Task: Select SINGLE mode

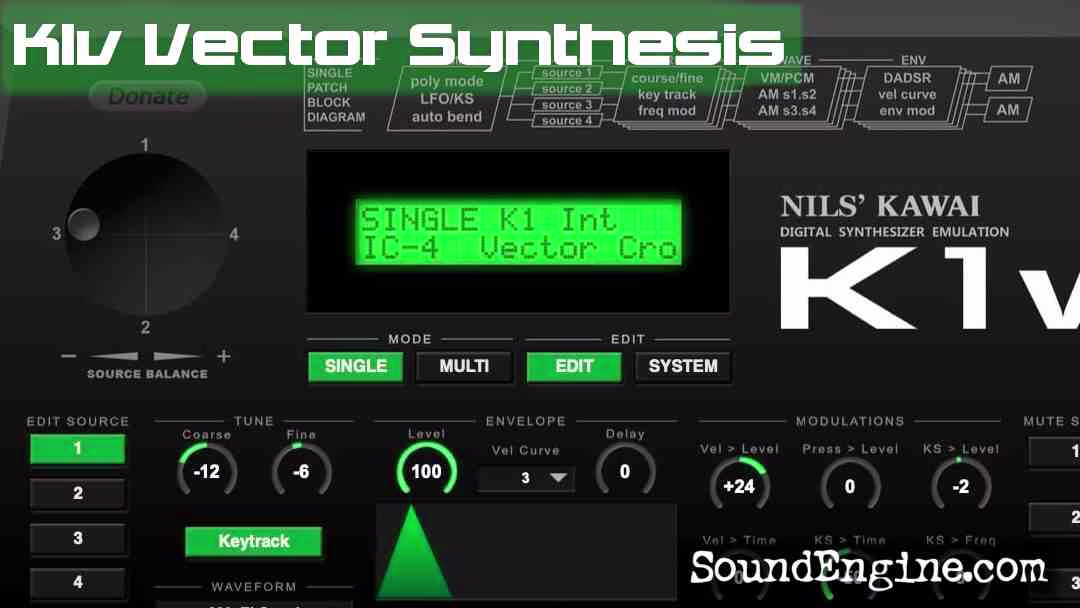Action: coord(355,366)
